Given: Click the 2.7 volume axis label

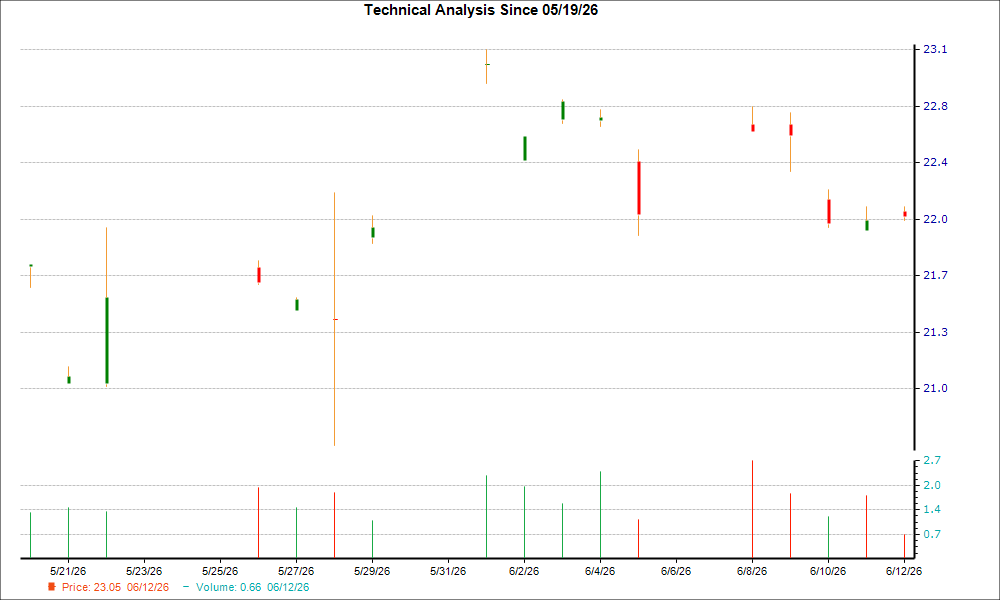Looking at the screenshot, I should [932, 460].
